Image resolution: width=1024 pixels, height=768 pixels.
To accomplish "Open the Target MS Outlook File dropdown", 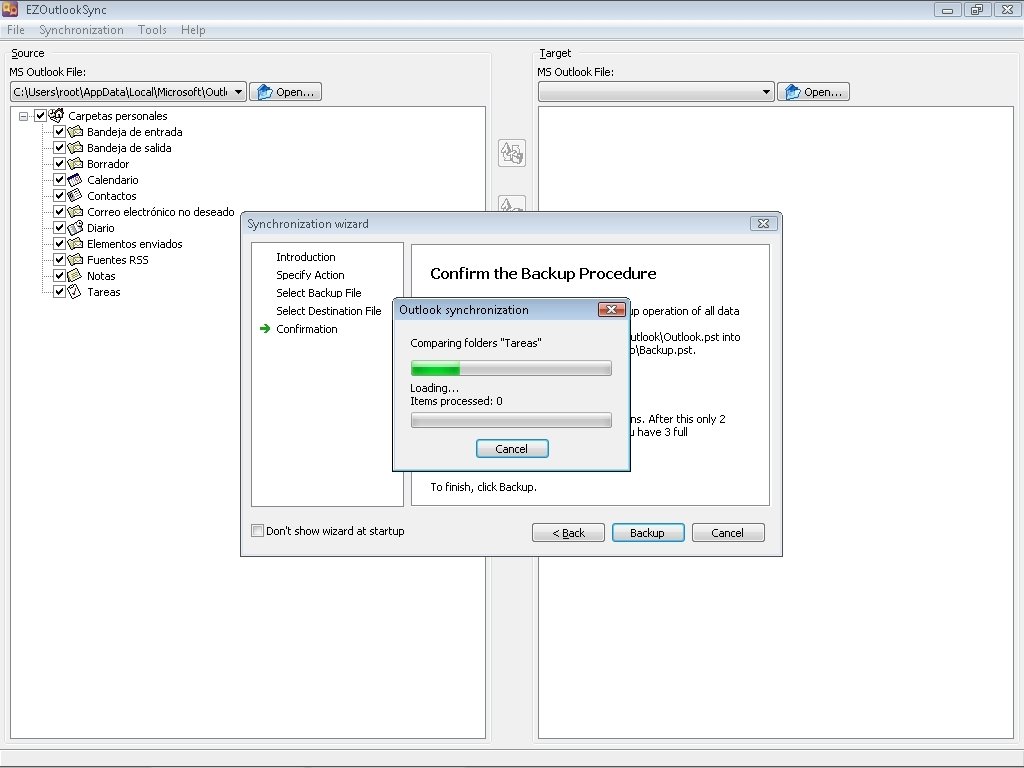I will (766, 92).
